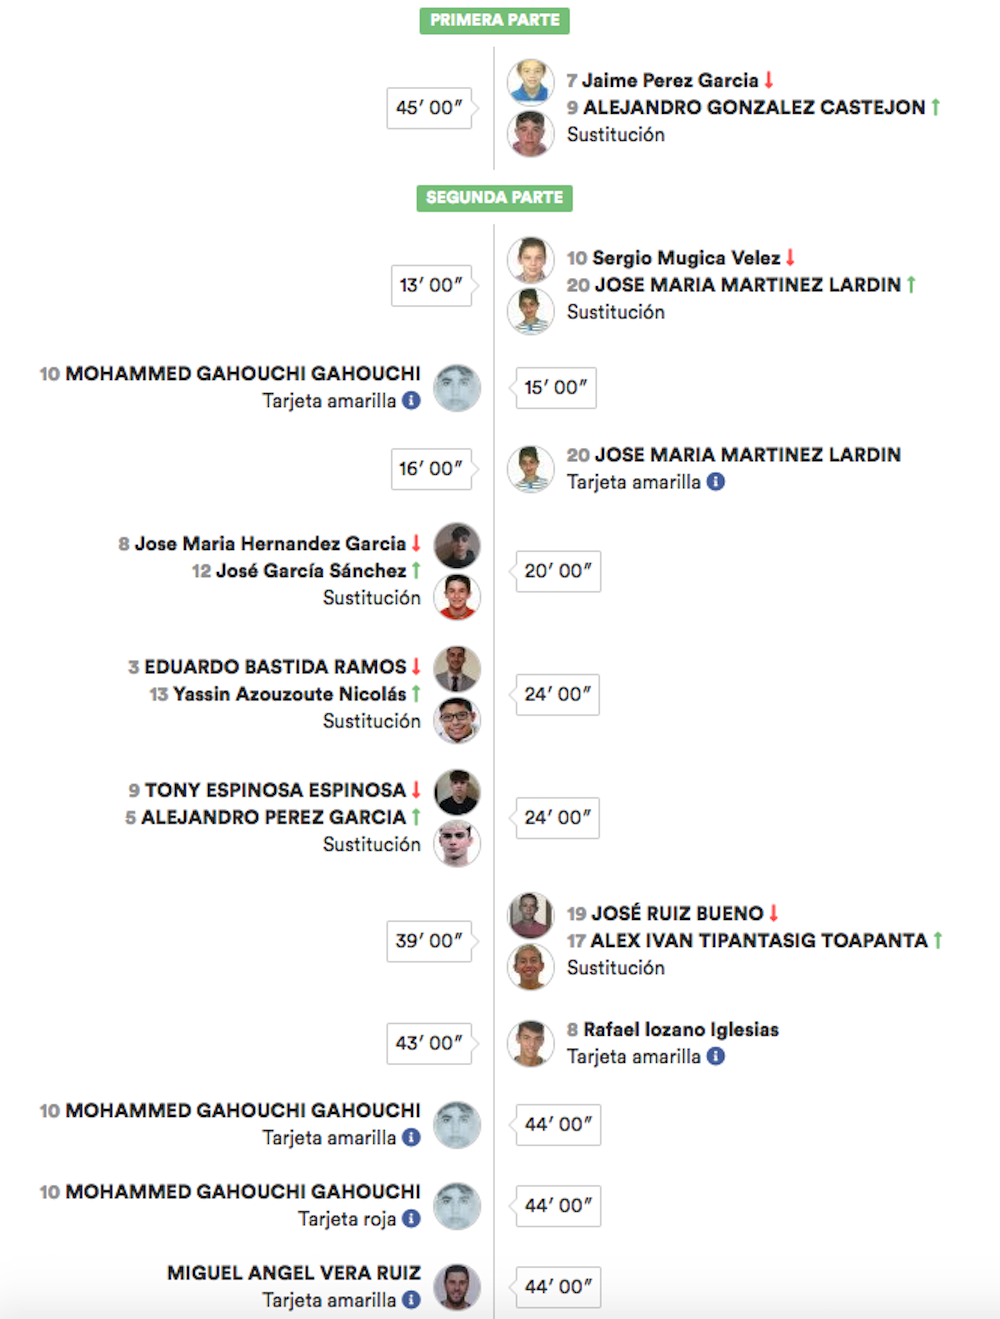The height and width of the screenshot is (1319, 1000).
Task: Click the 20' 00" timeline marker
Action: [558, 571]
